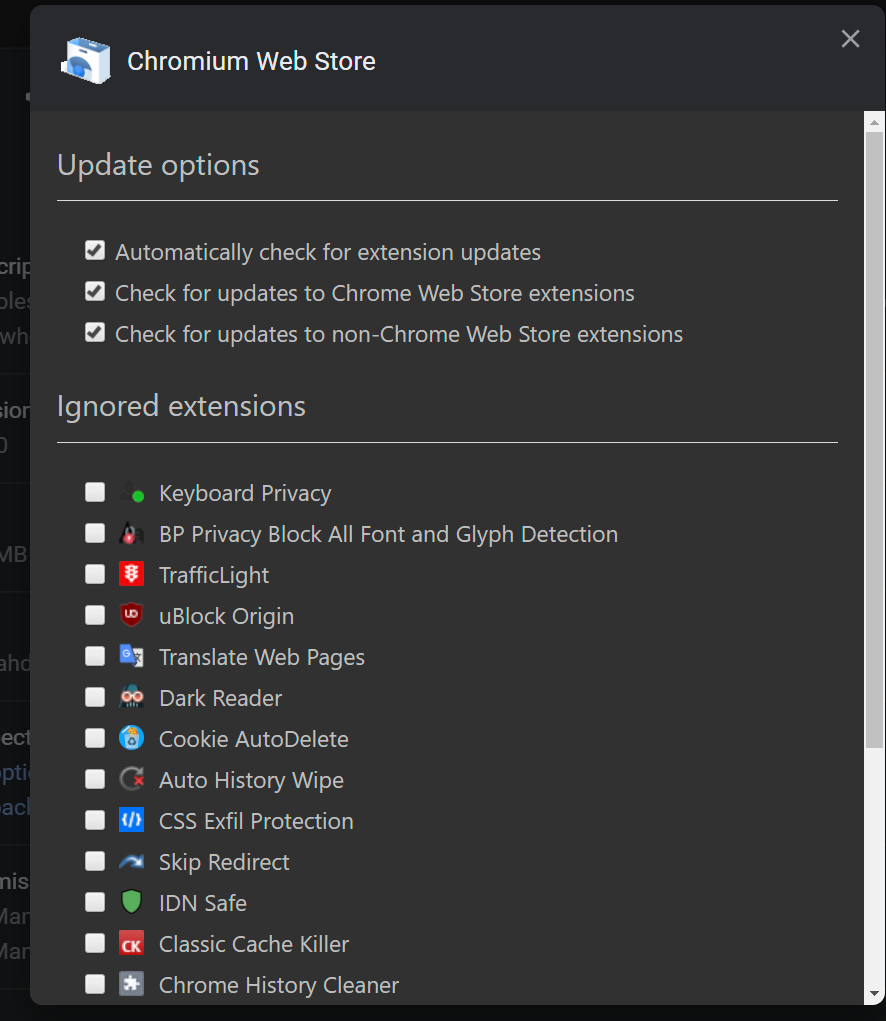Click the CSS Exfil Protection icon
Image resolution: width=886 pixels, height=1021 pixels.
point(131,821)
